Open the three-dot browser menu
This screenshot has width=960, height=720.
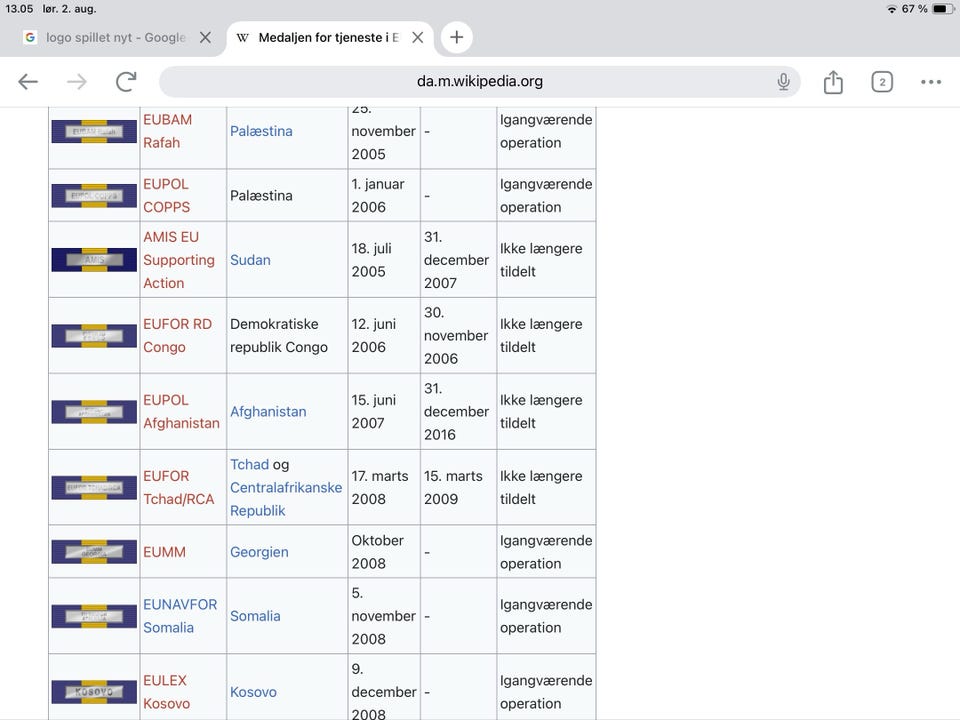pyautogui.click(x=931, y=81)
